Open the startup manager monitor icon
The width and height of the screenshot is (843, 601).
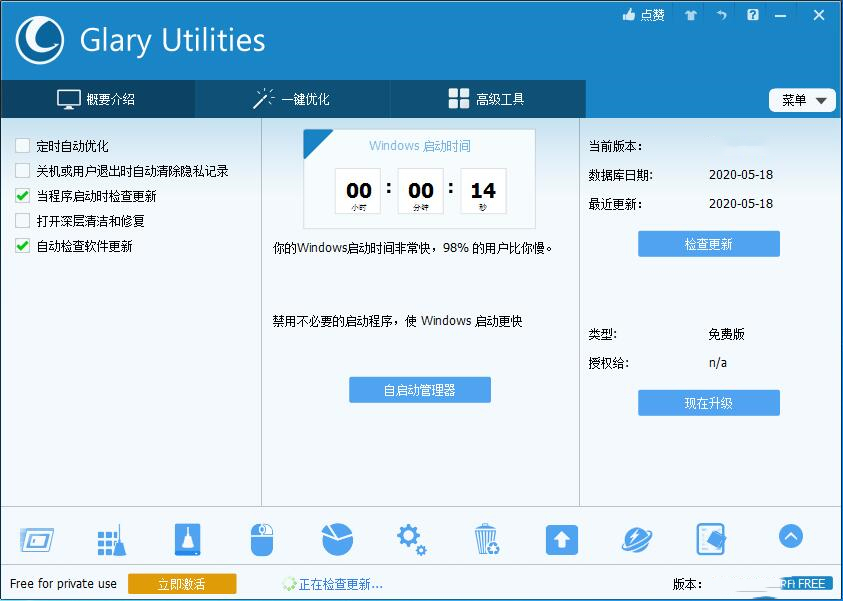point(37,540)
